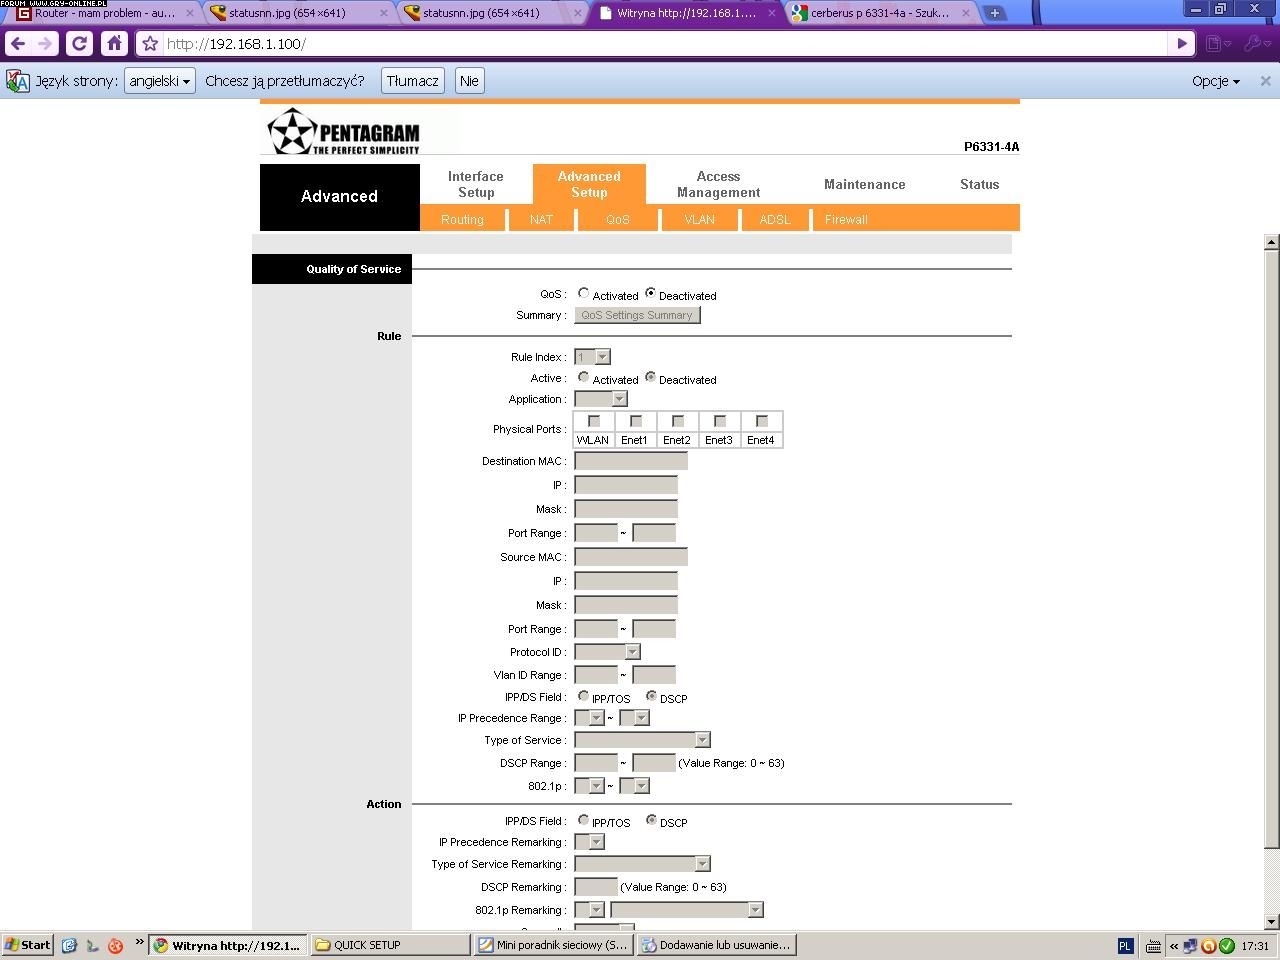Set QoS to Activated

pyautogui.click(x=583, y=294)
